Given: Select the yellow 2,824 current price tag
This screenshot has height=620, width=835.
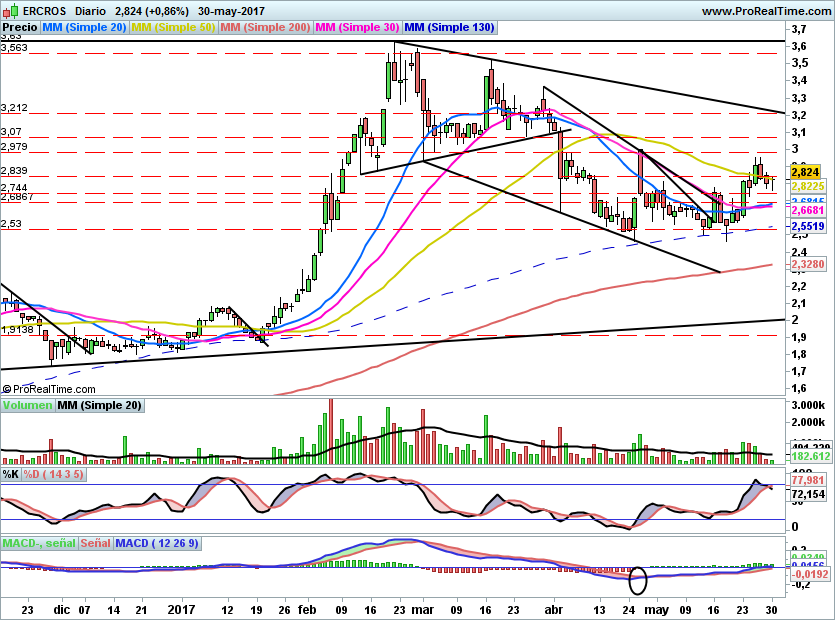Looking at the screenshot, I should click(x=805, y=172).
